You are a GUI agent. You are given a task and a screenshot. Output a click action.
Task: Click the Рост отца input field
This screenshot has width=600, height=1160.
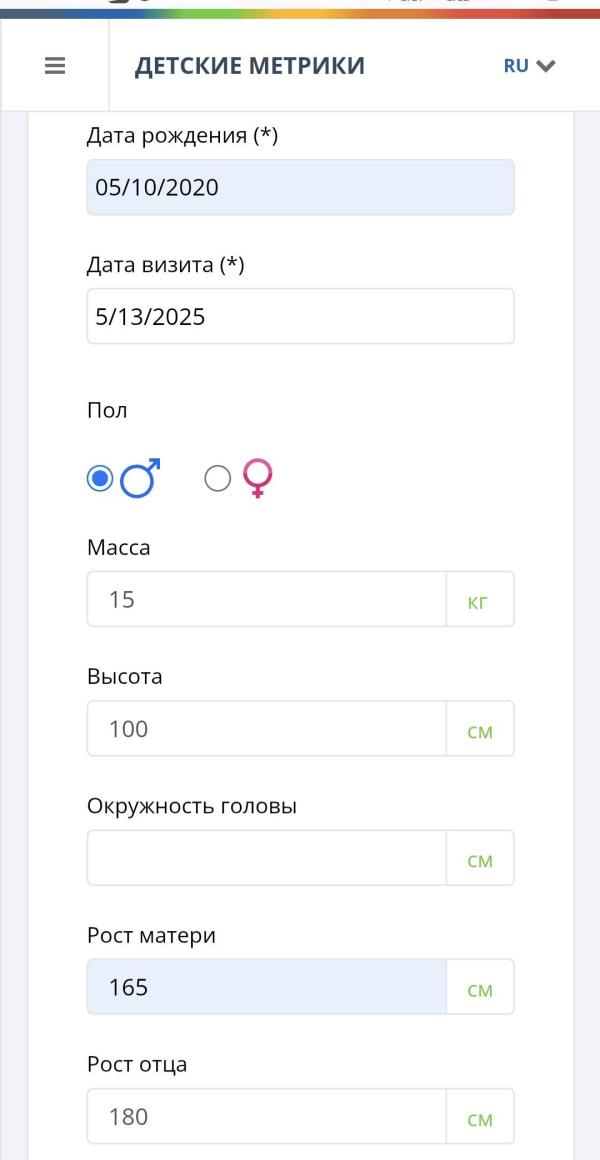[266, 1116]
